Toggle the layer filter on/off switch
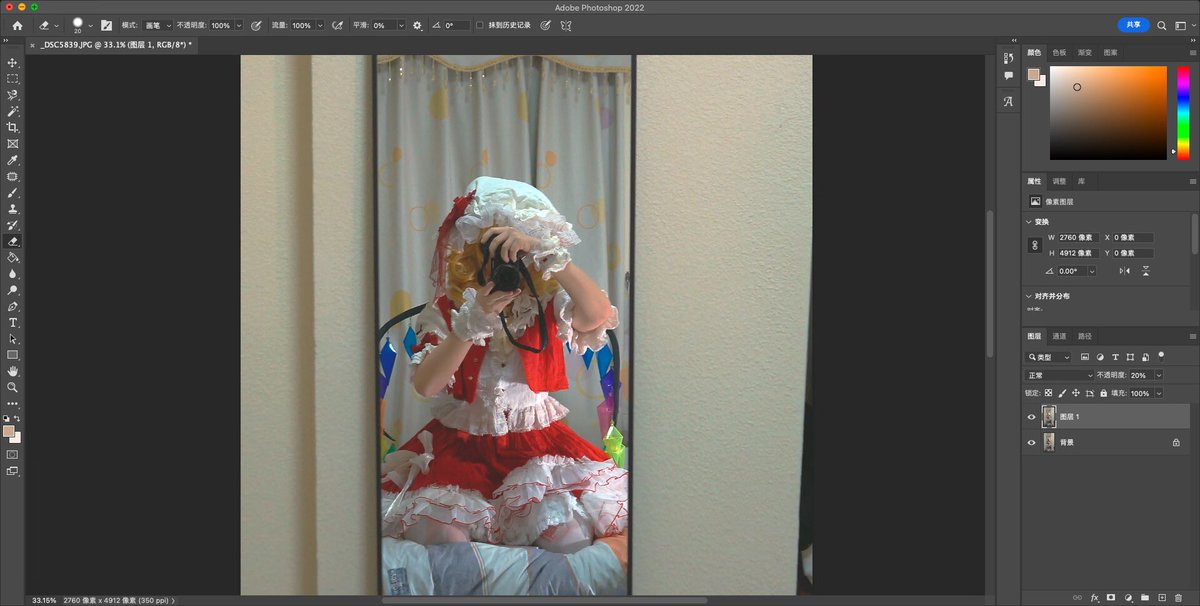The image size is (1200, 606). point(1161,356)
